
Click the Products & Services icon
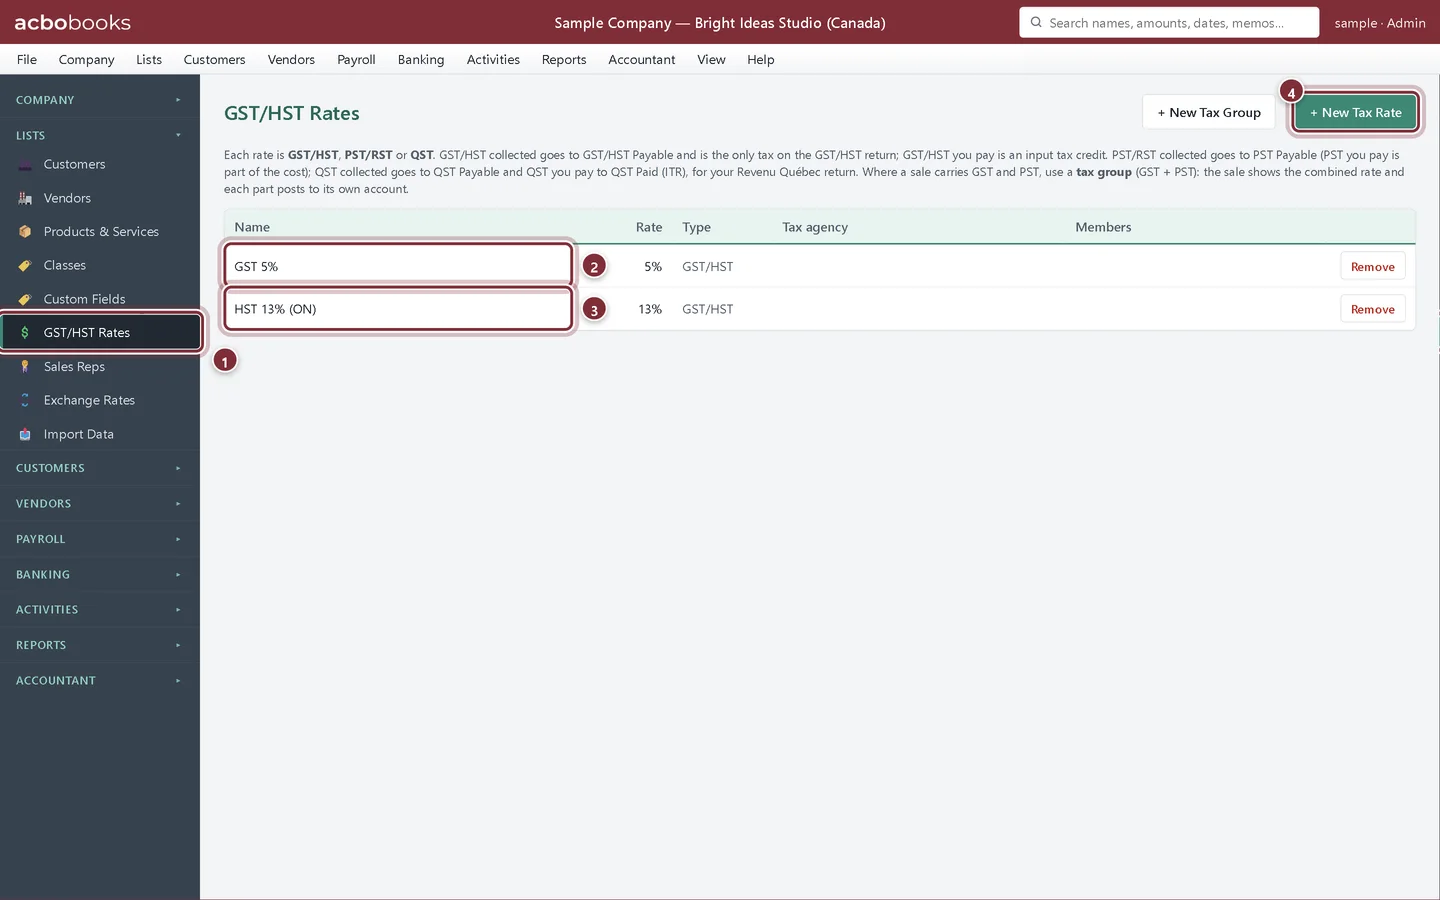[x=25, y=232]
